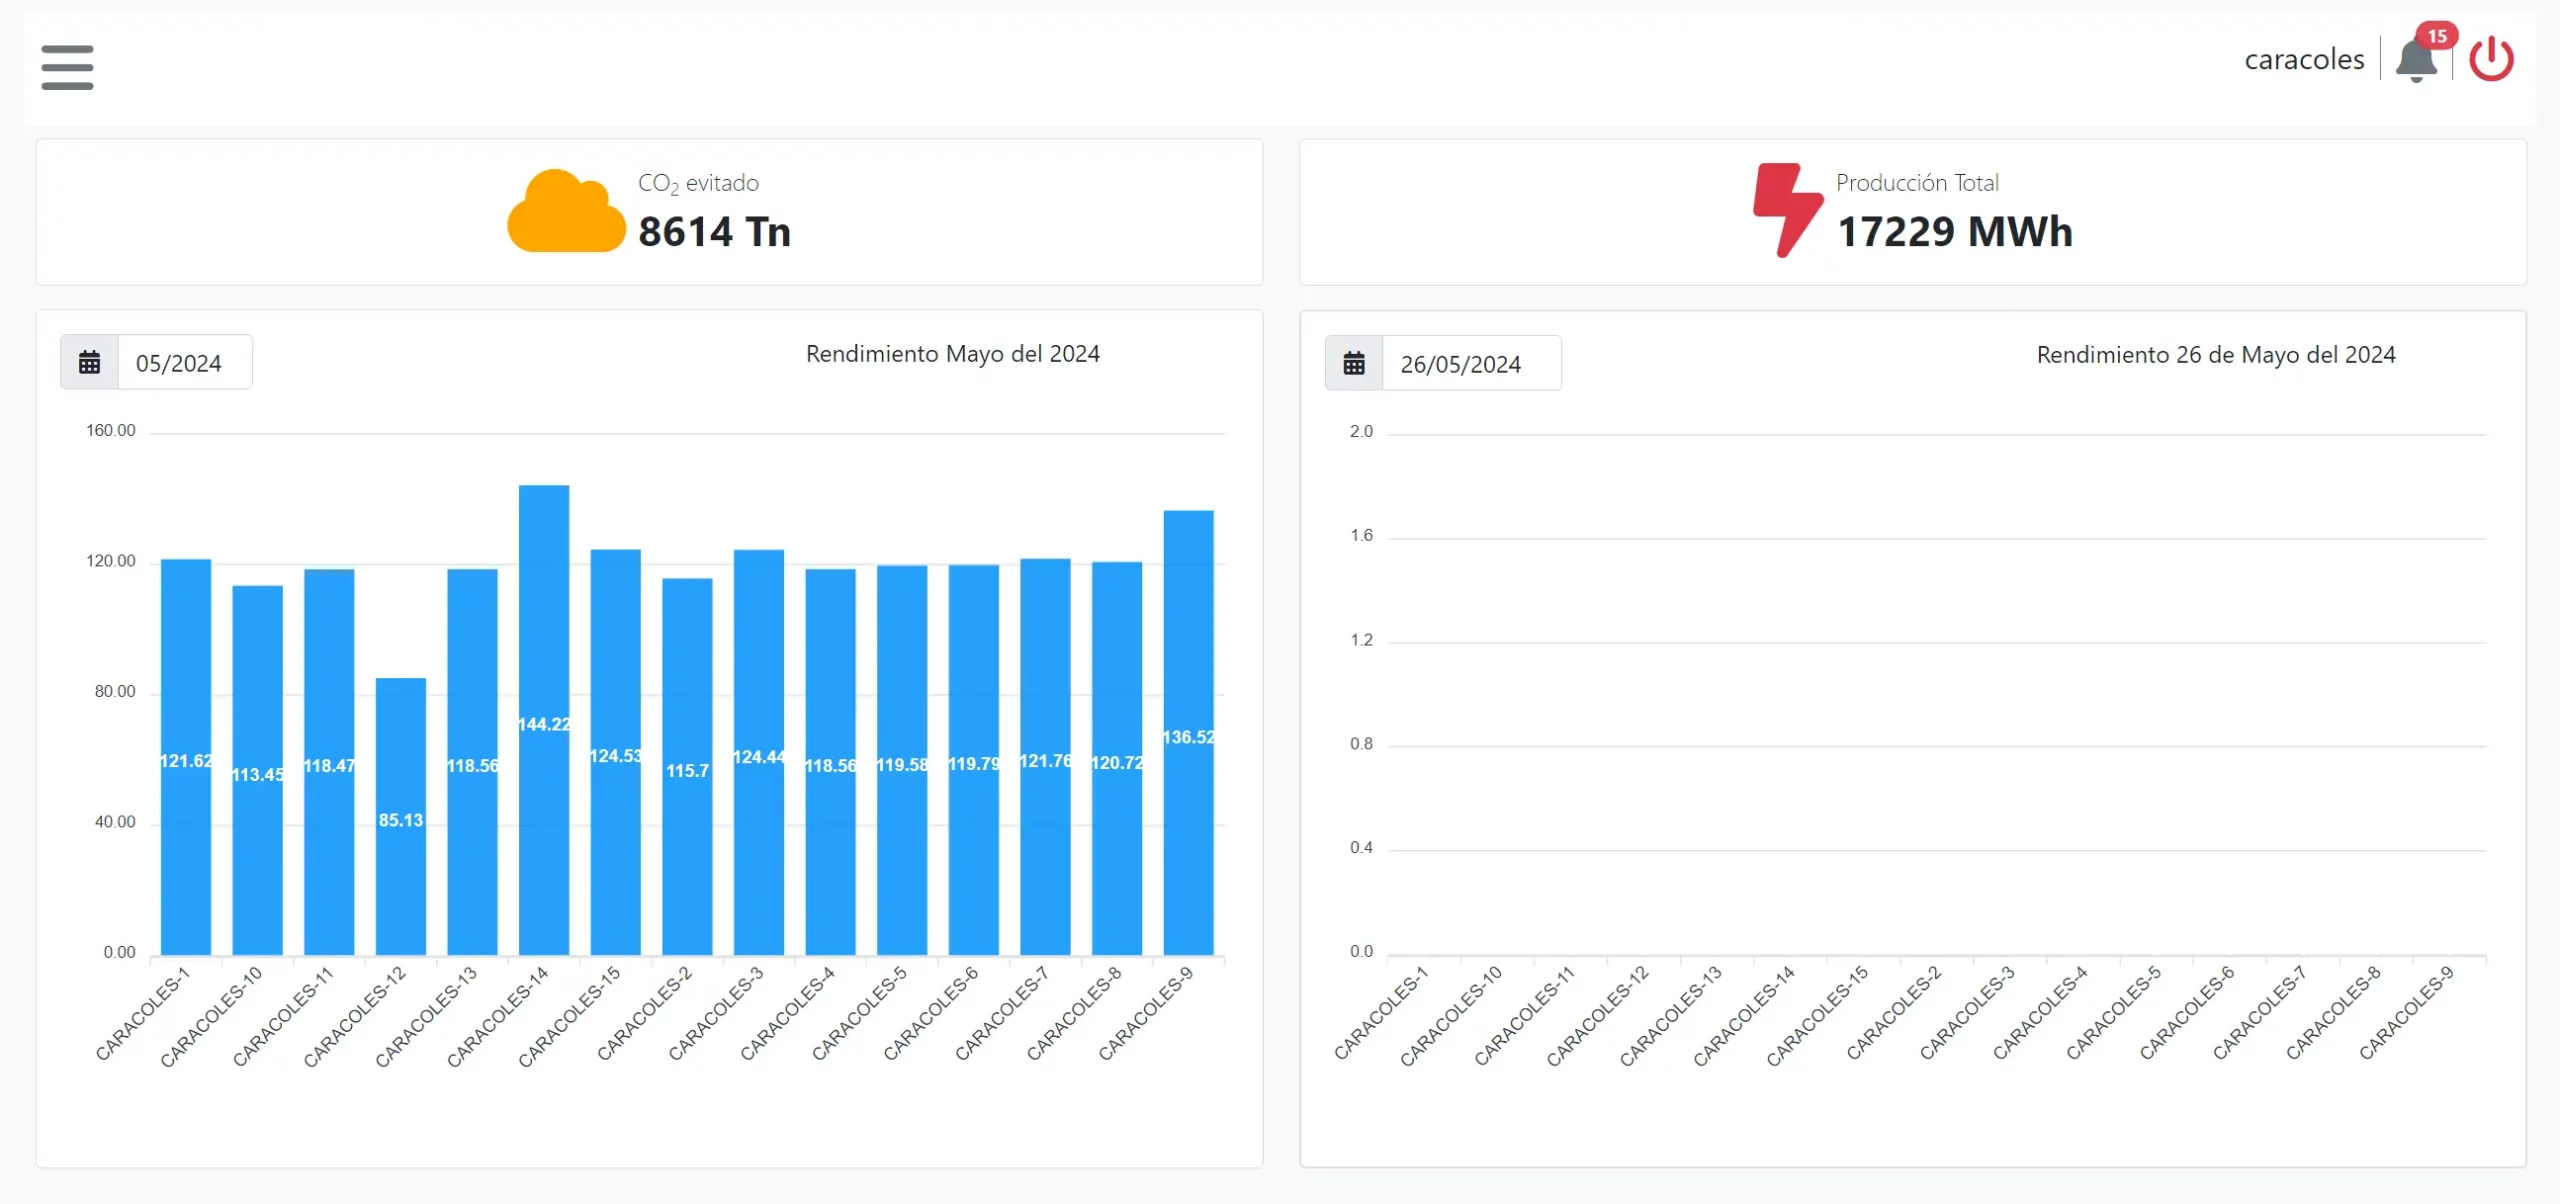Click the red lightning bolt production icon

coord(1787,210)
